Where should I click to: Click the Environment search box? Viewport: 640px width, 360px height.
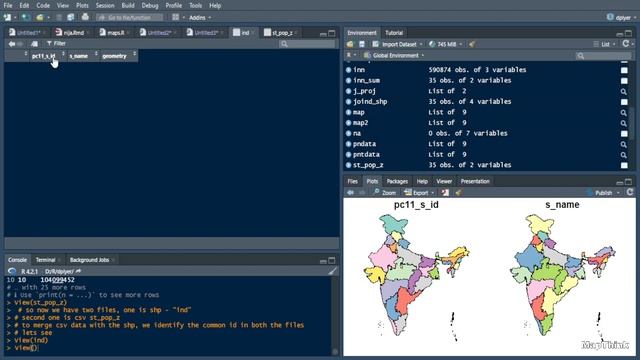[604, 56]
